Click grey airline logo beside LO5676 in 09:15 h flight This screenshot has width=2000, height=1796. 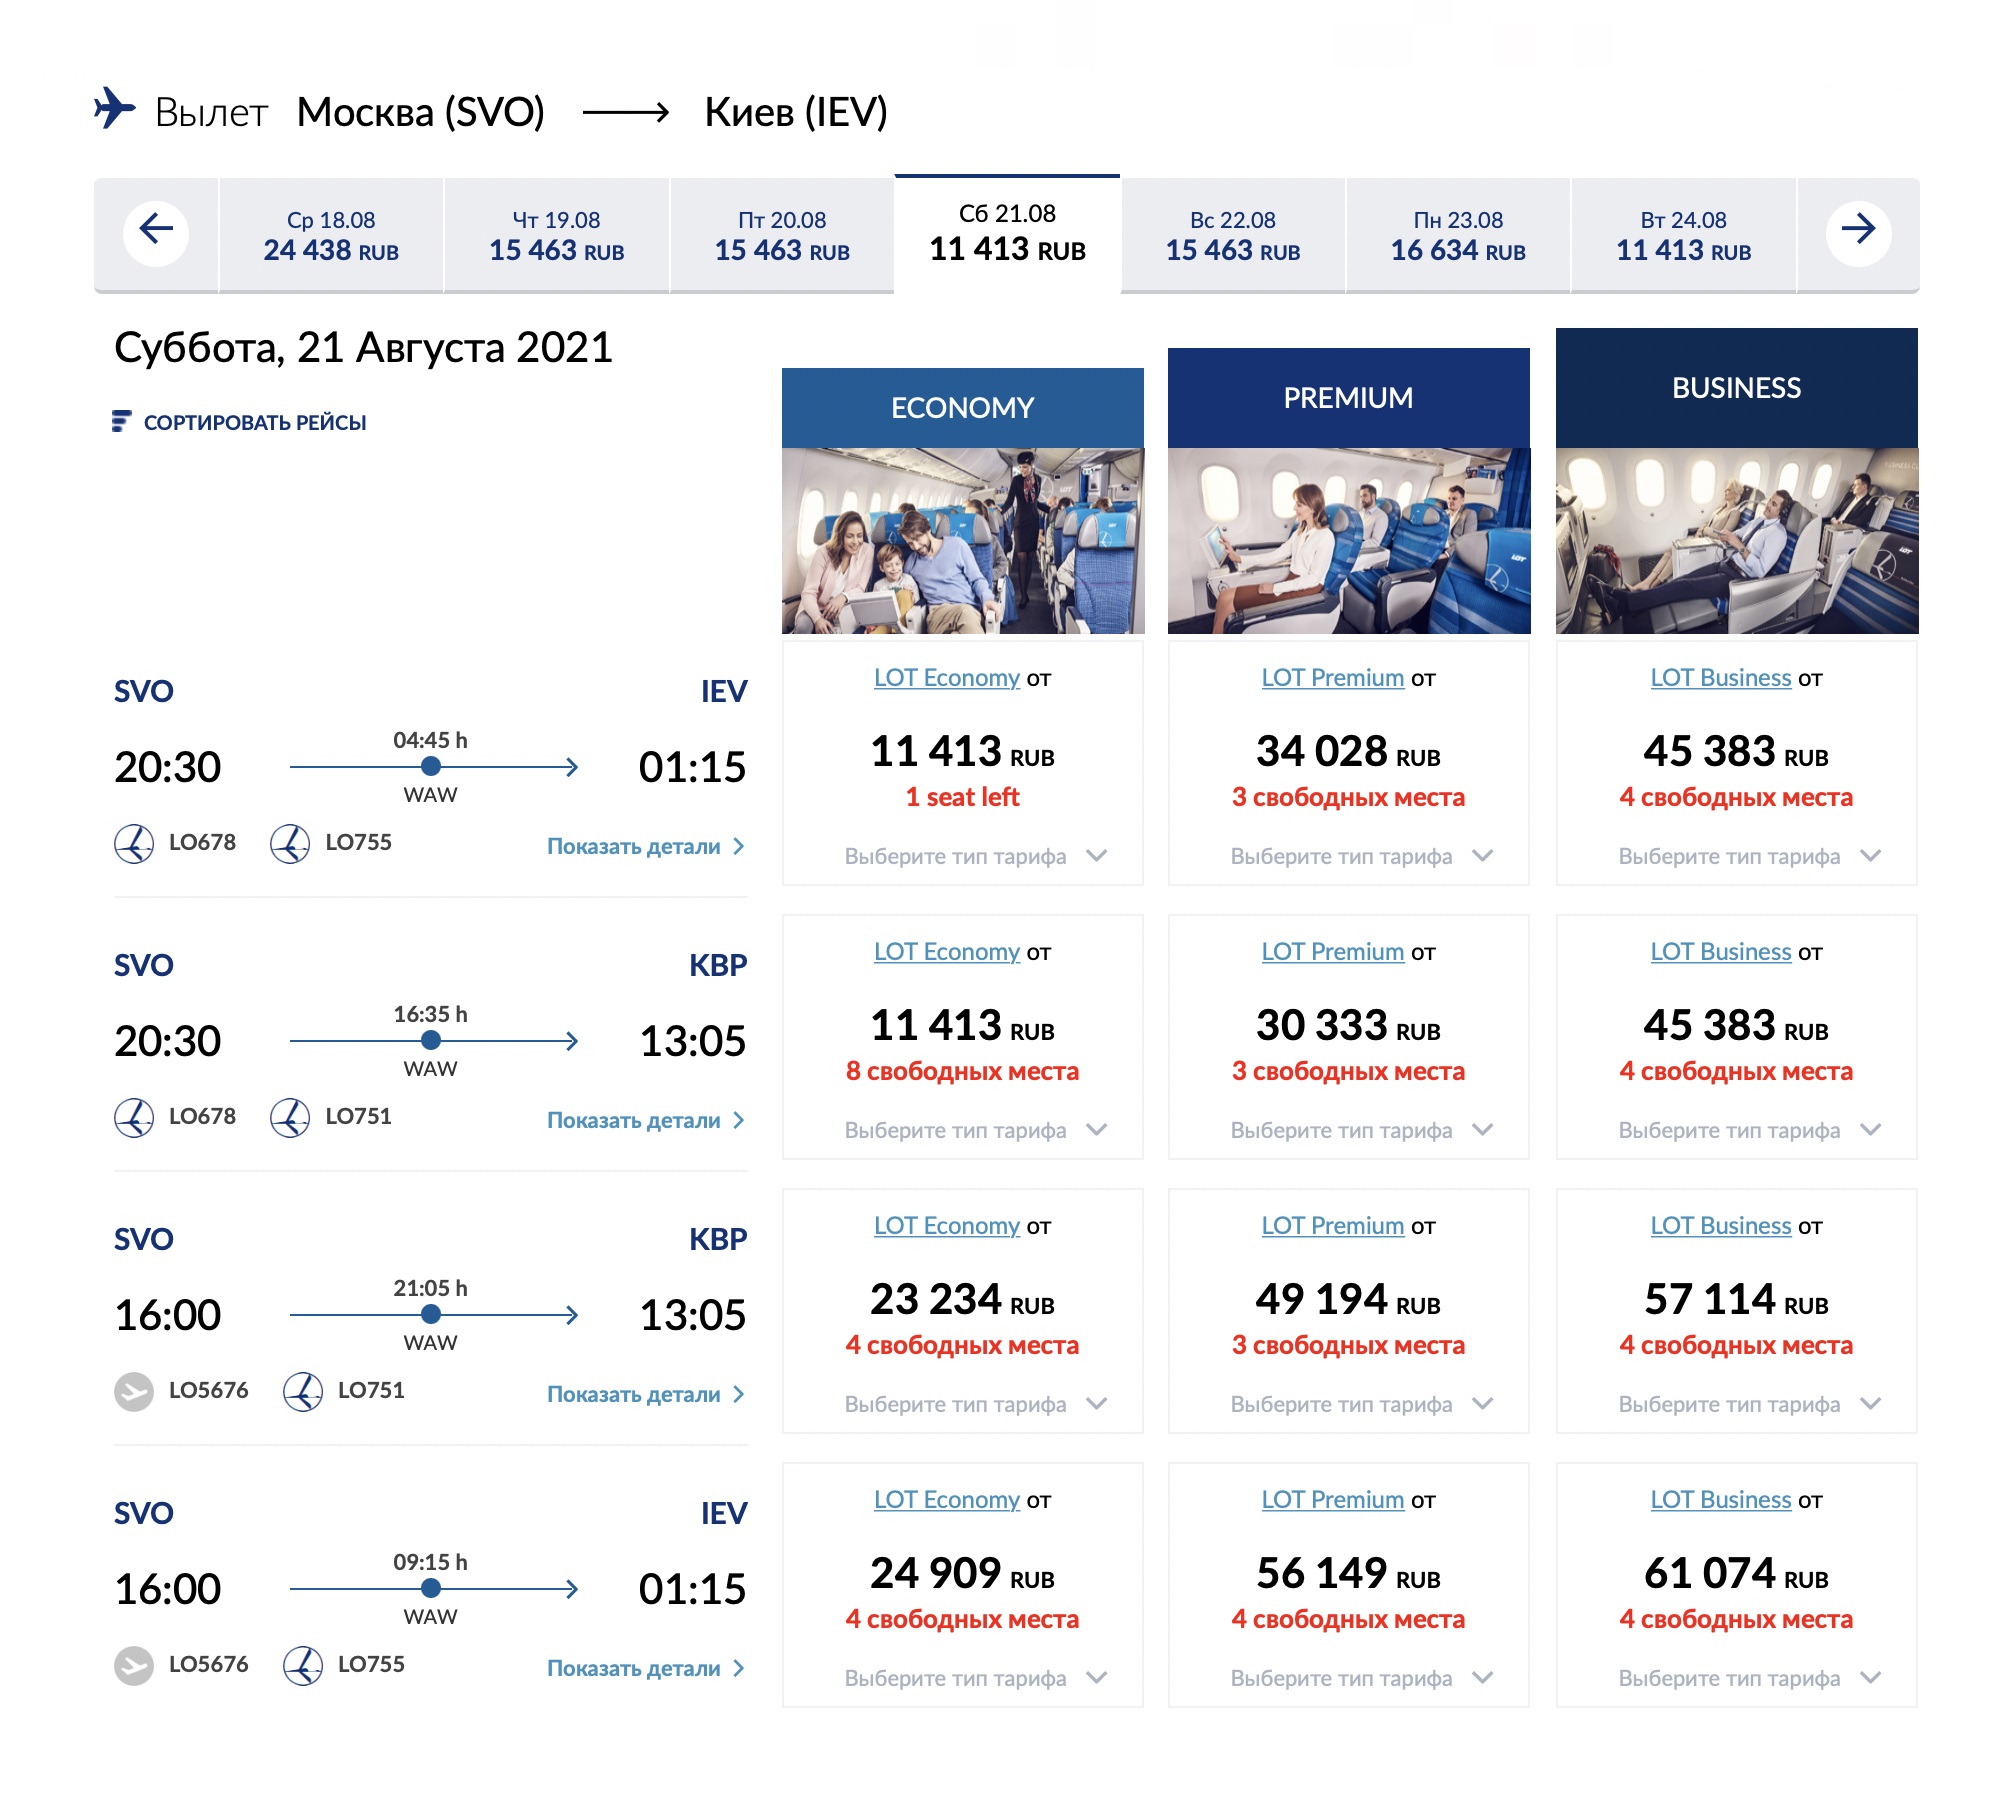tap(134, 1665)
